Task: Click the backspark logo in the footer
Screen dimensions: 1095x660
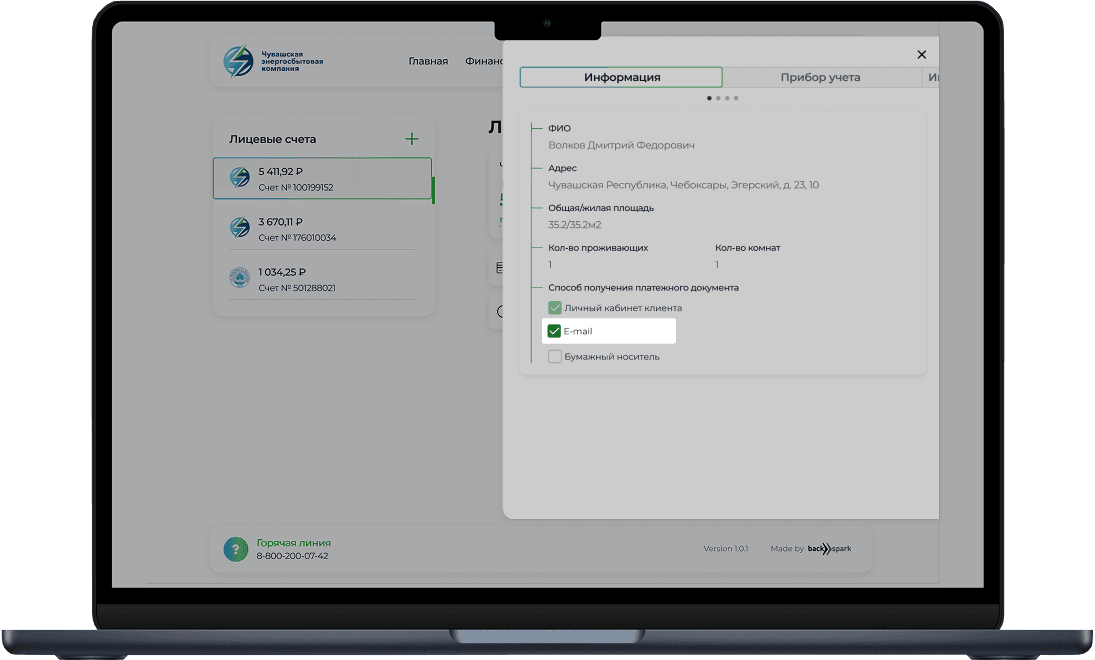Action: [x=829, y=549]
